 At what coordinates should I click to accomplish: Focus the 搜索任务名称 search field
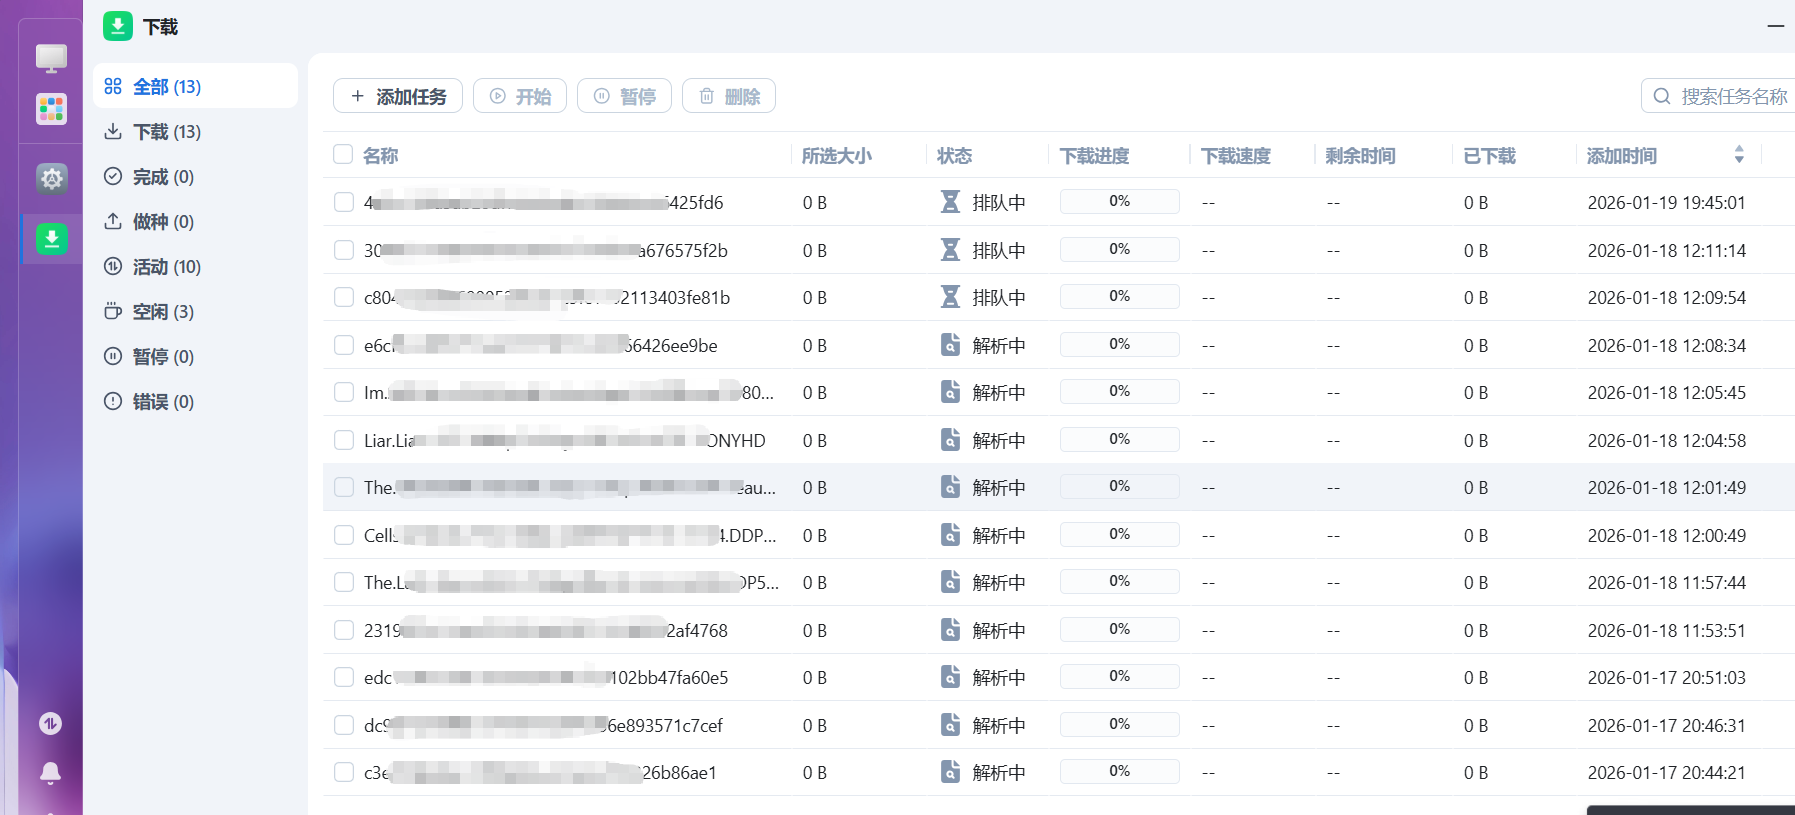(1718, 96)
